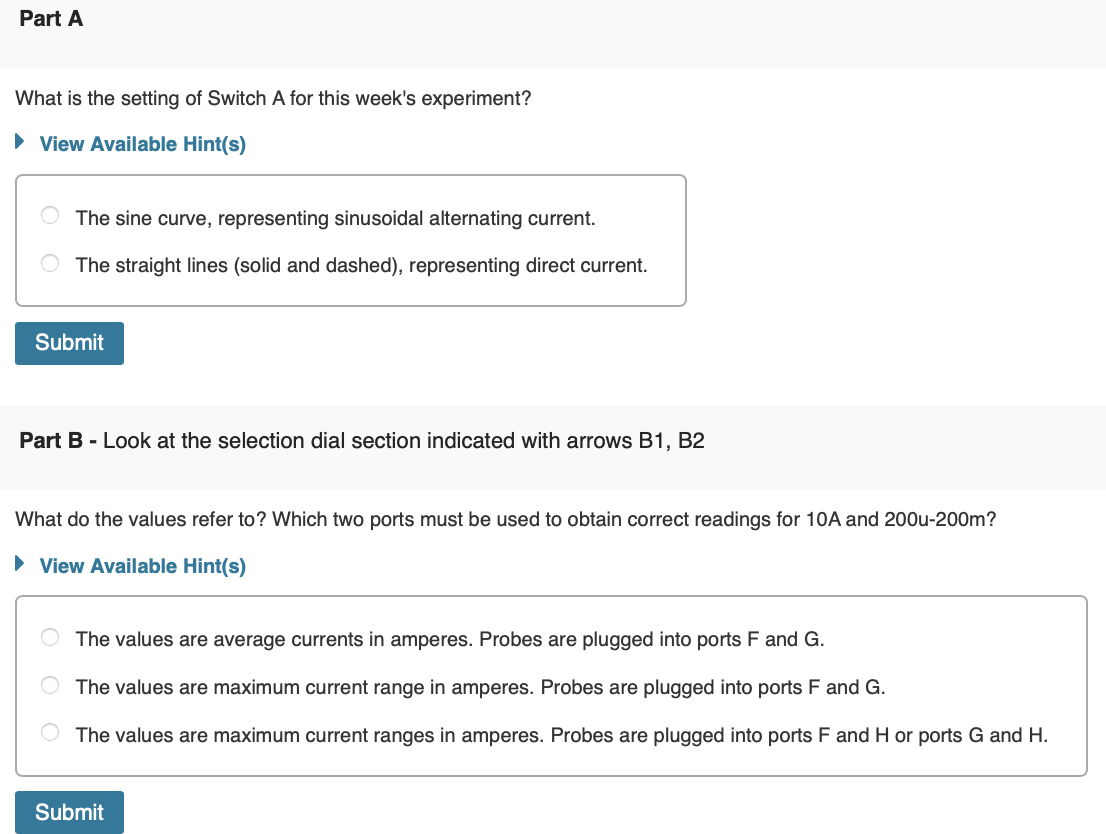Click the Part B selection dial heading
The image size is (1106, 834).
click(x=362, y=441)
